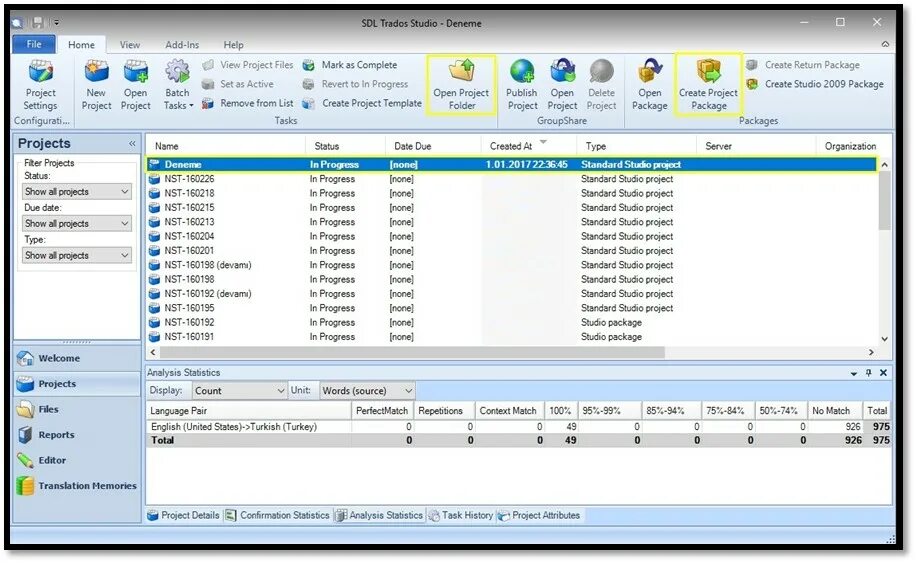The height and width of the screenshot is (563, 916).
Task: Click Revert to In Progress
Action: (x=355, y=84)
